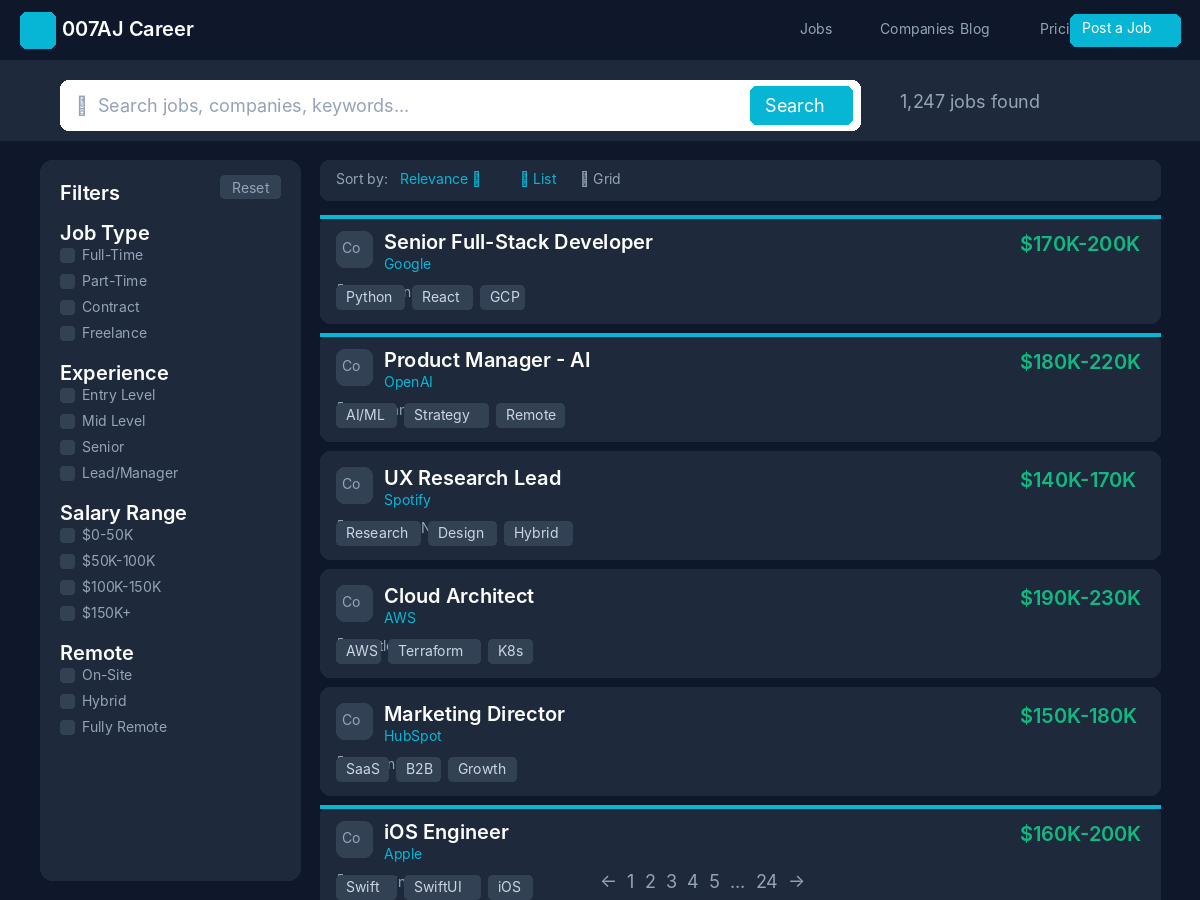Open the Senior Full-Stack Developer listing

point(518,242)
